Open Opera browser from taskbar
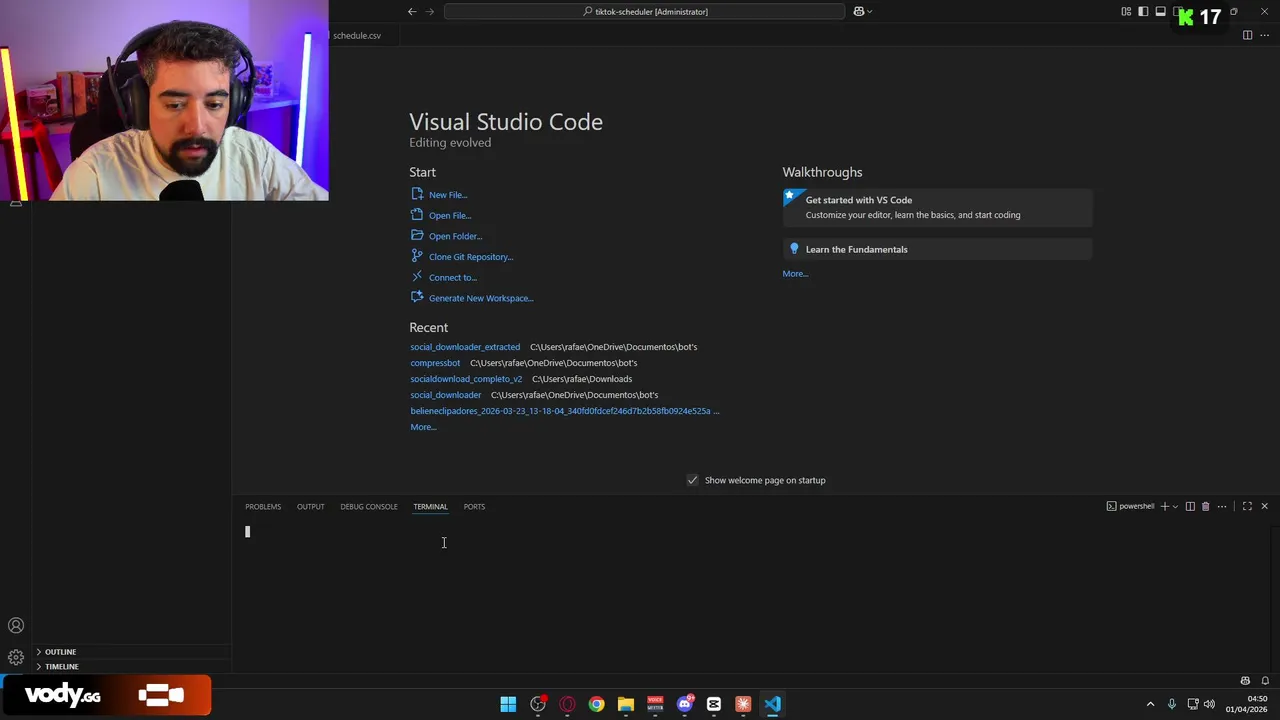This screenshot has width=1280, height=720. [567, 704]
